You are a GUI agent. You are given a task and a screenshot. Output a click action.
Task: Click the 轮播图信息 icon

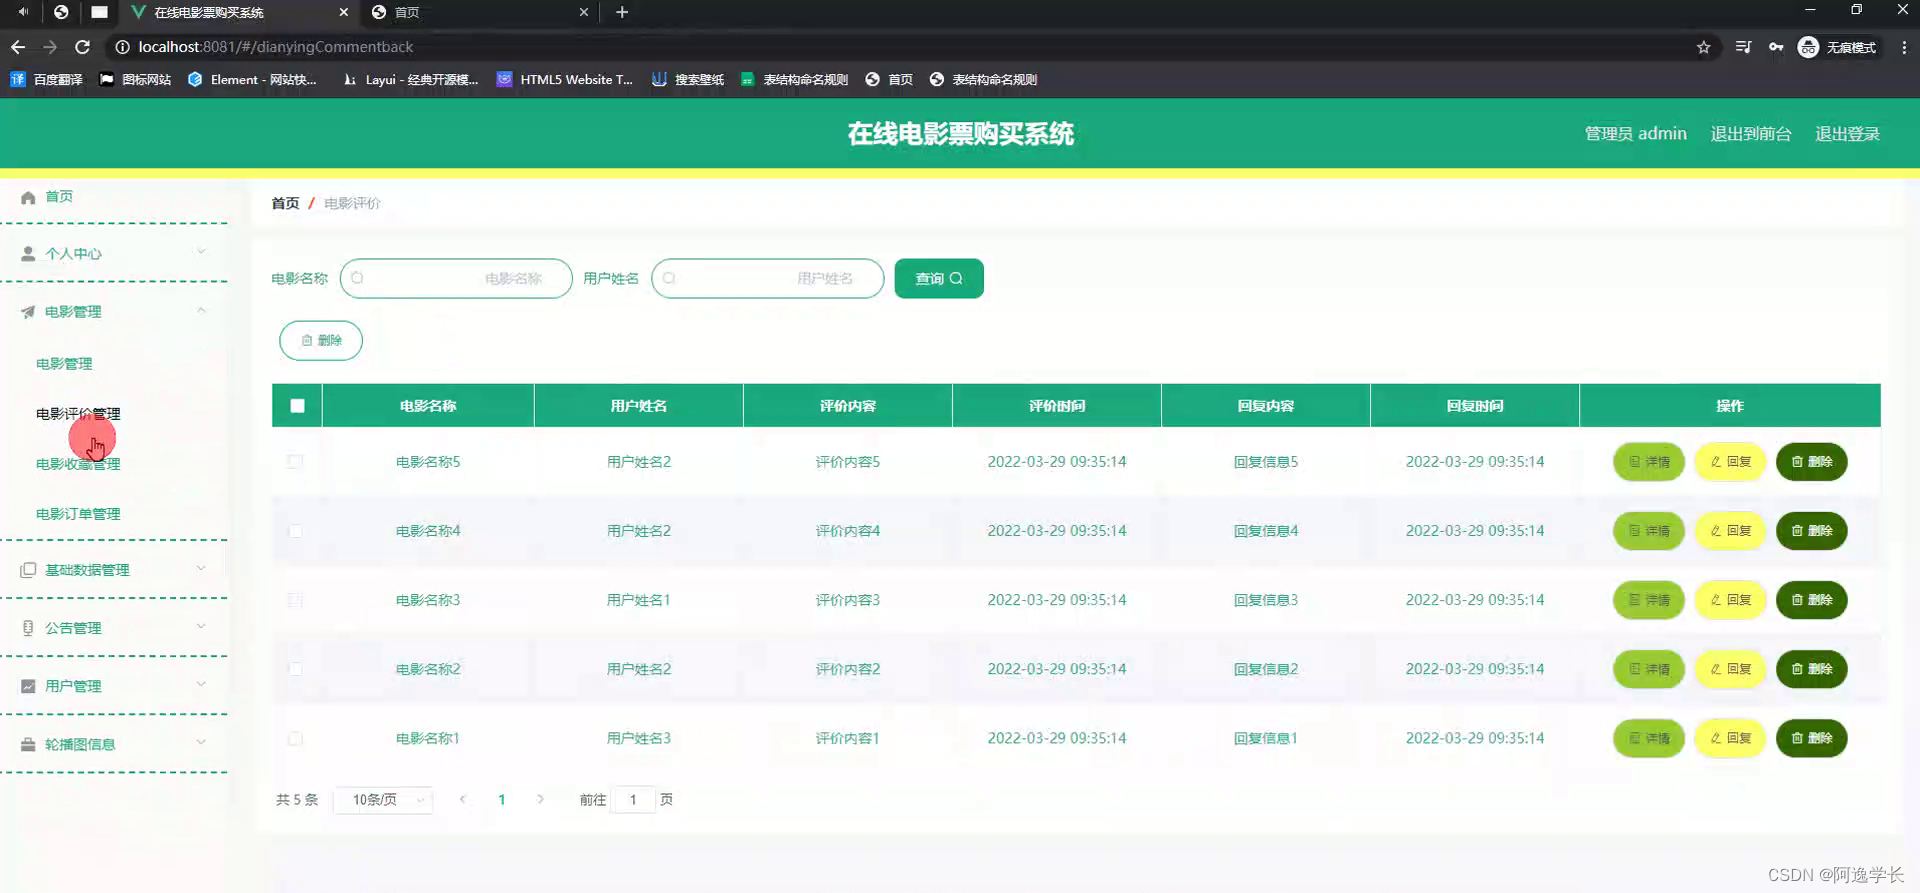point(28,744)
